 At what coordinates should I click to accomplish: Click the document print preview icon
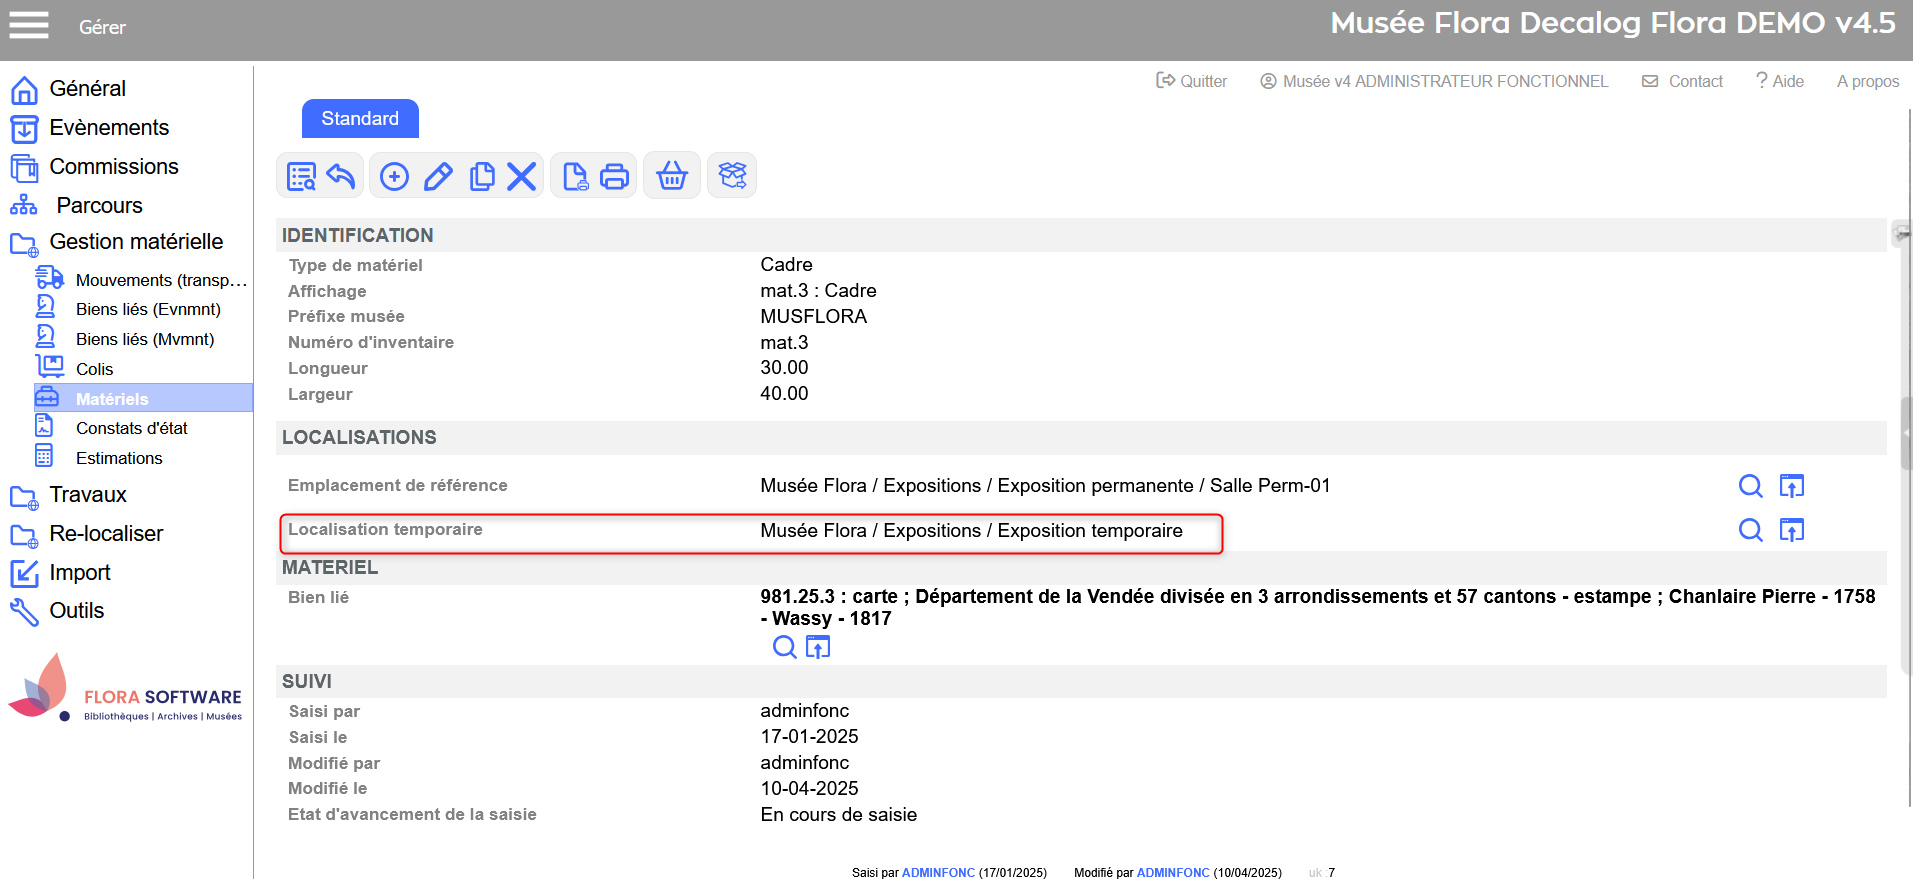[575, 177]
